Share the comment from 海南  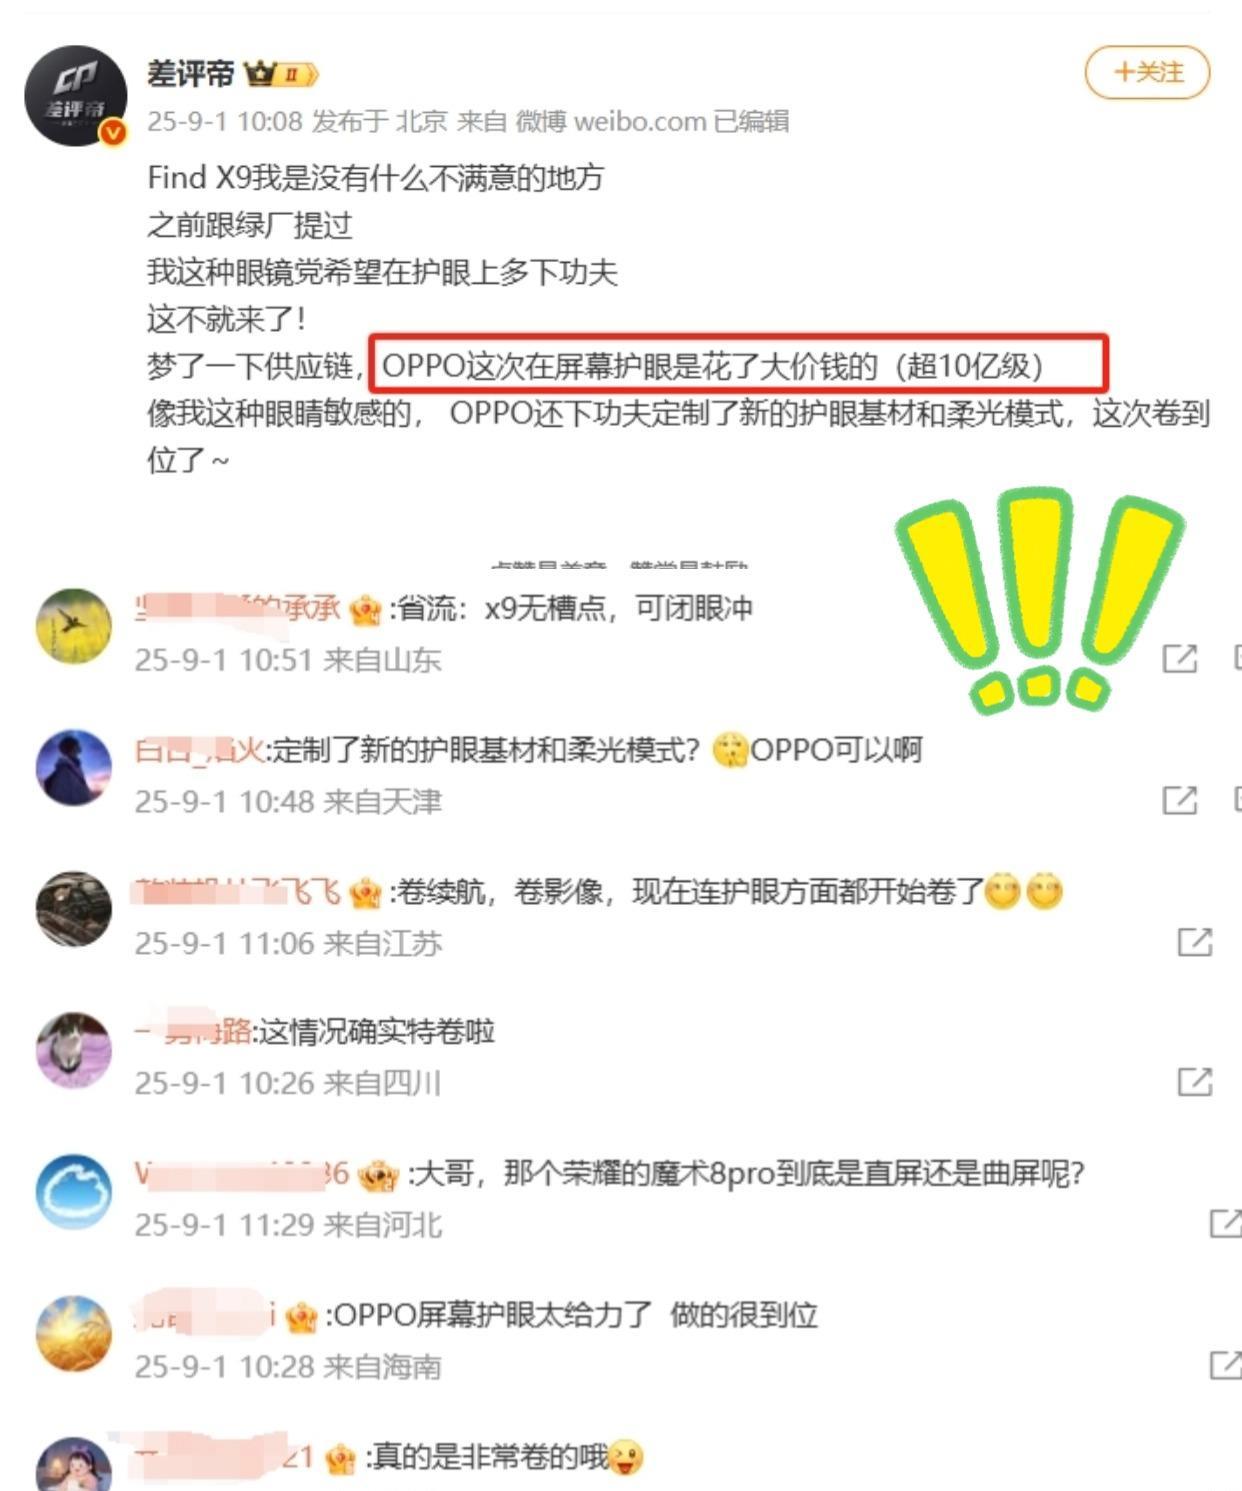[1225, 1365]
